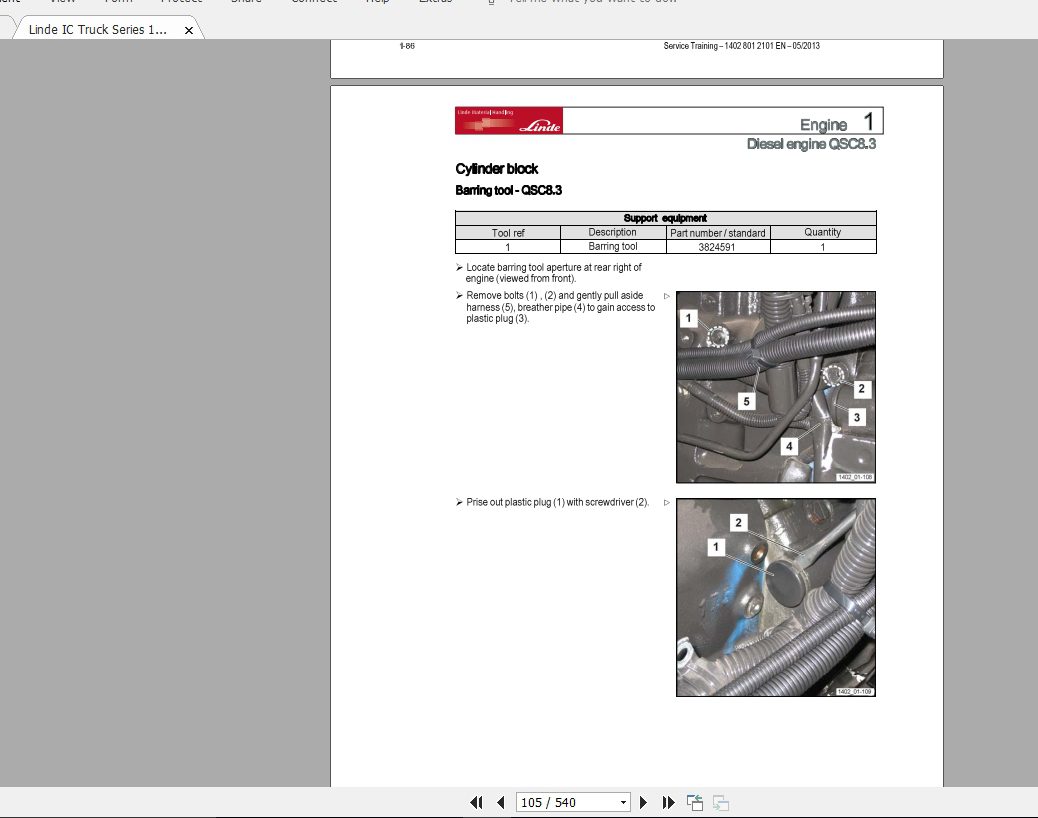Click the 'Support equipment' table header
1038x818 pixels.
[x=665, y=218]
